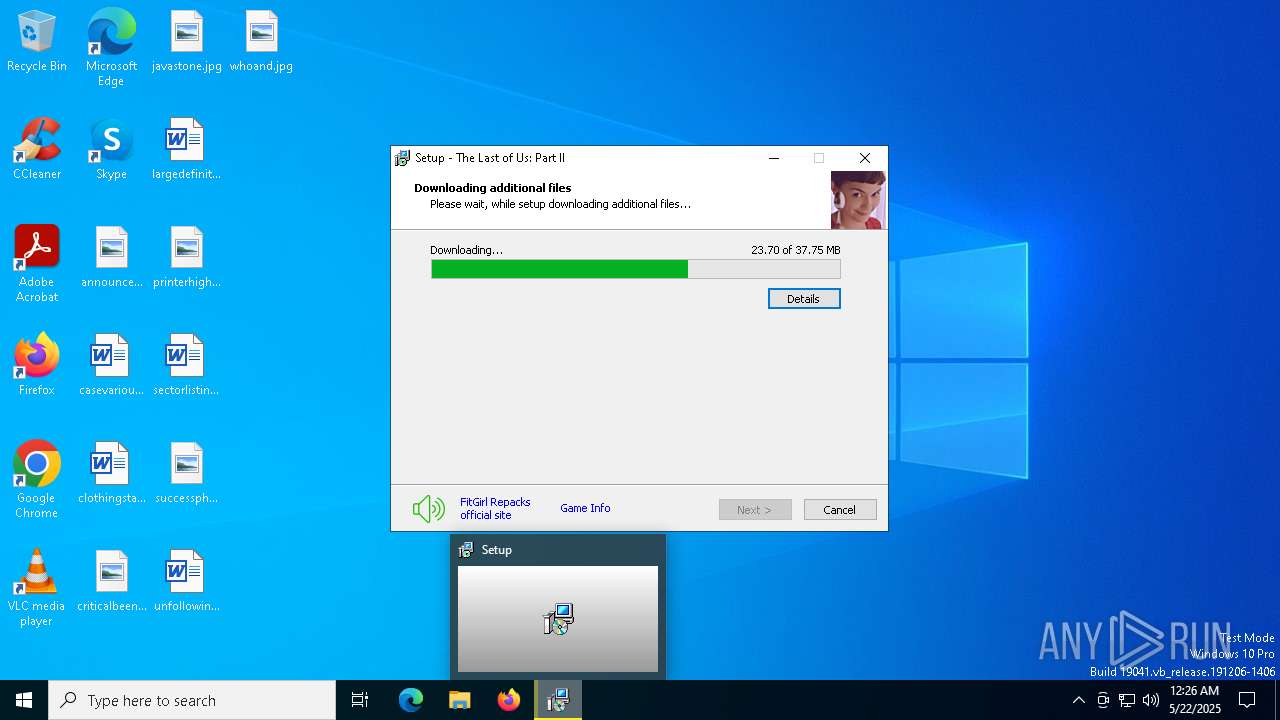The image size is (1280, 720).
Task: Click Details button in setup window
Action: pos(804,299)
